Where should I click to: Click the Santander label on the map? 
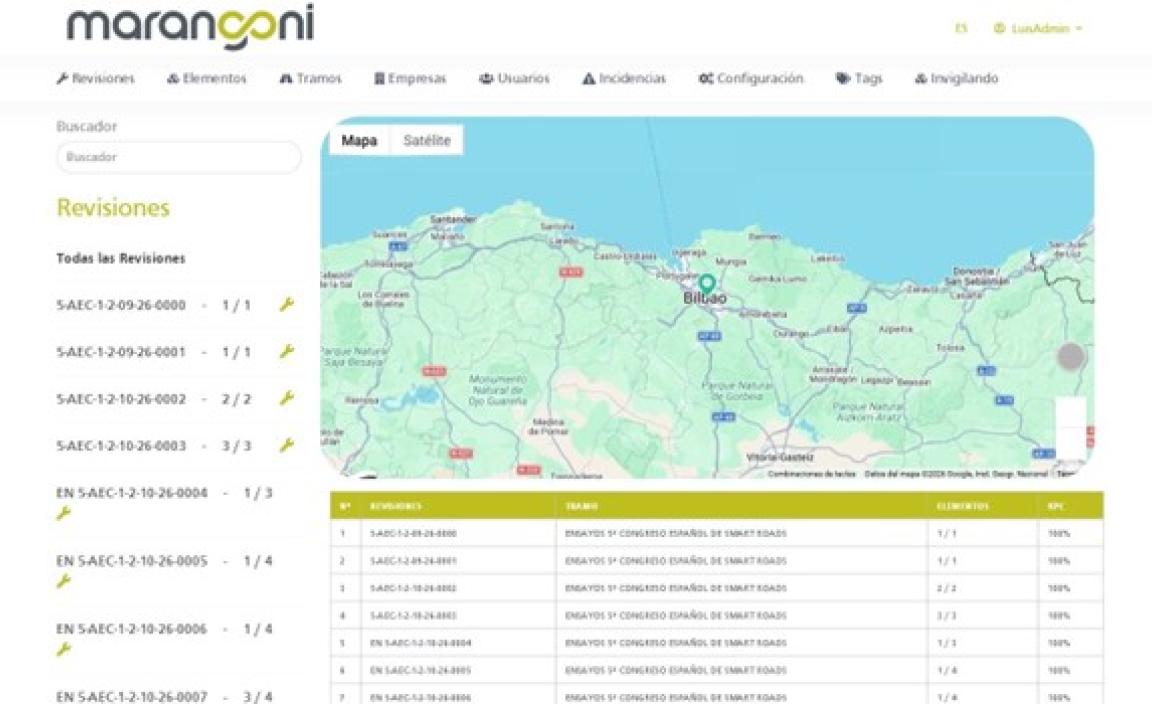[x=453, y=219]
